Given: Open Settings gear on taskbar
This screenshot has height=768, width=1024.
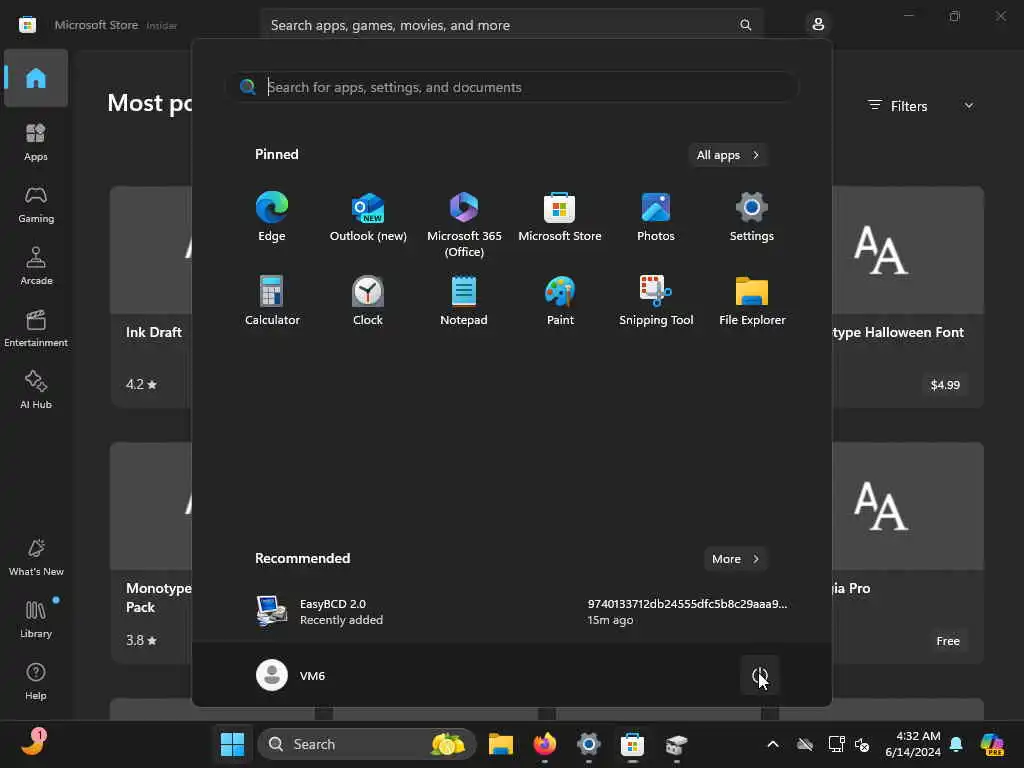Looking at the screenshot, I should pyautogui.click(x=588, y=744).
